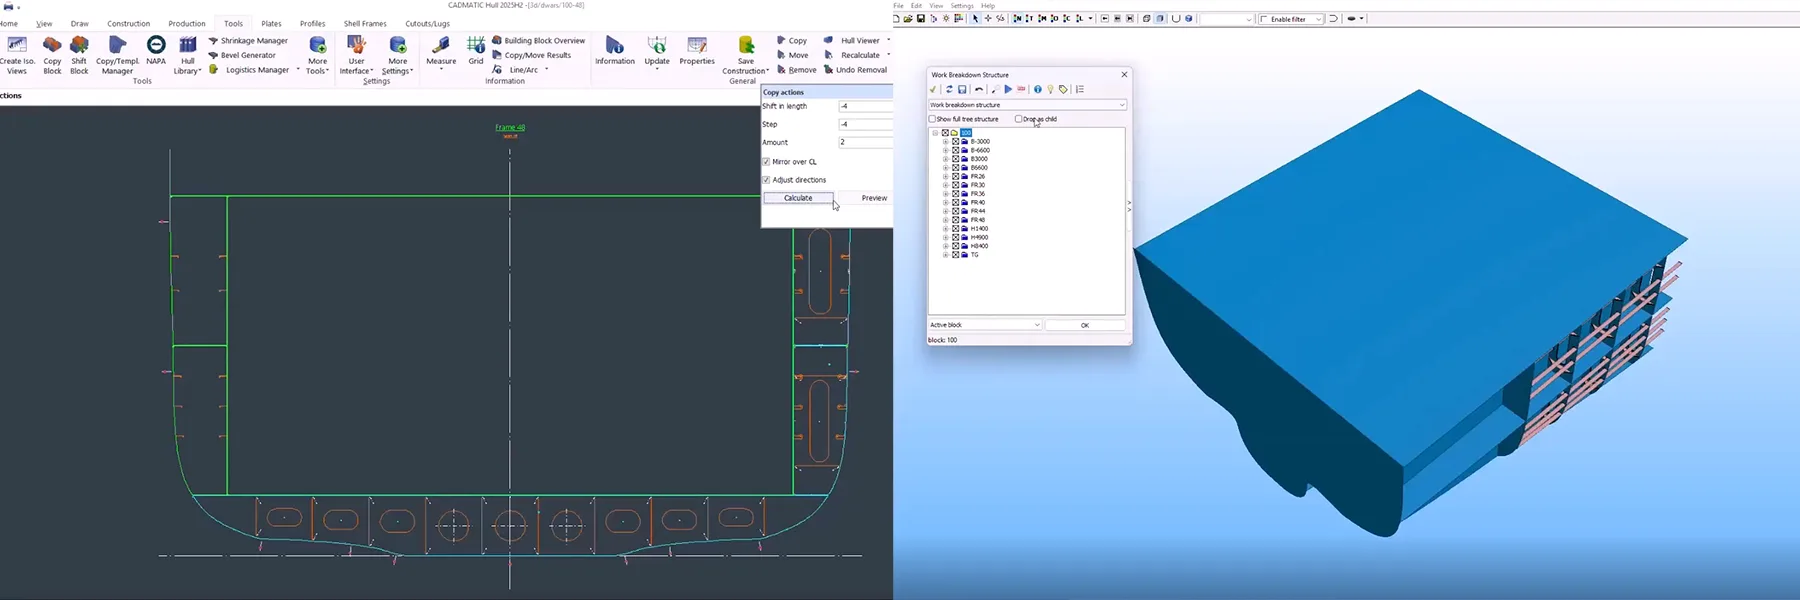
Task: Toggle checkbox of FR26 tree node
Action: [955, 177]
